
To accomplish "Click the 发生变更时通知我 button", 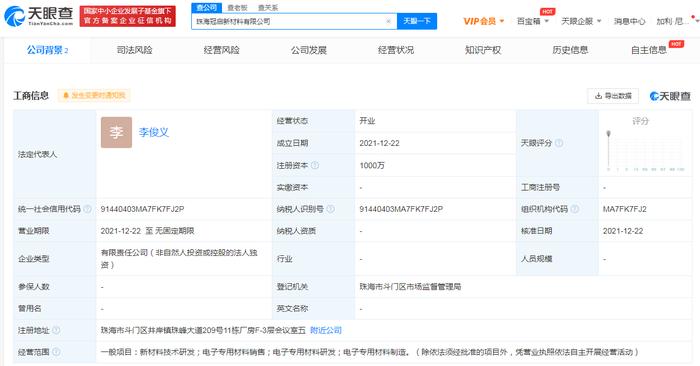I will [94, 96].
